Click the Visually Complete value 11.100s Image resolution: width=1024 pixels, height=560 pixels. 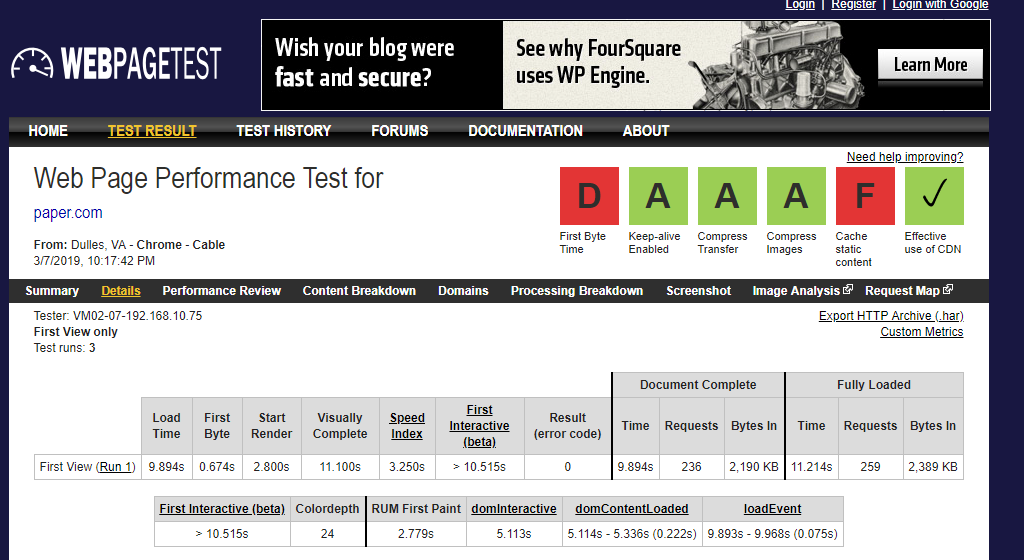click(340, 467)
